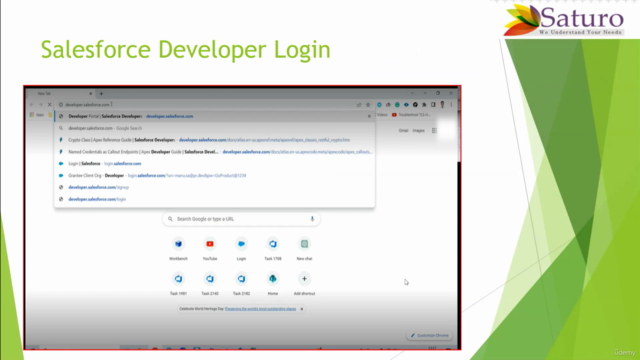This screenshot has height=360, width=640.
Task: Open the YouTube shortcut
Action: (x=210, y=249)
